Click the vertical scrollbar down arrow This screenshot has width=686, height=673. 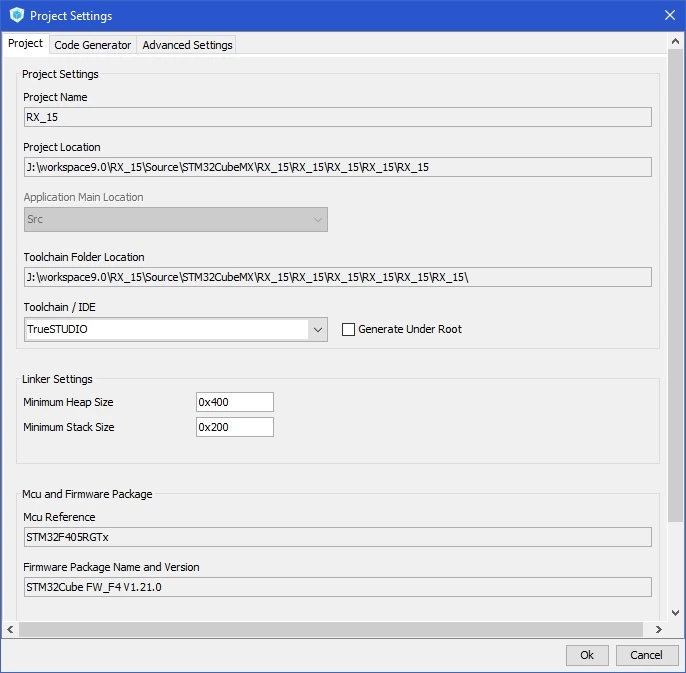[675, 613]
